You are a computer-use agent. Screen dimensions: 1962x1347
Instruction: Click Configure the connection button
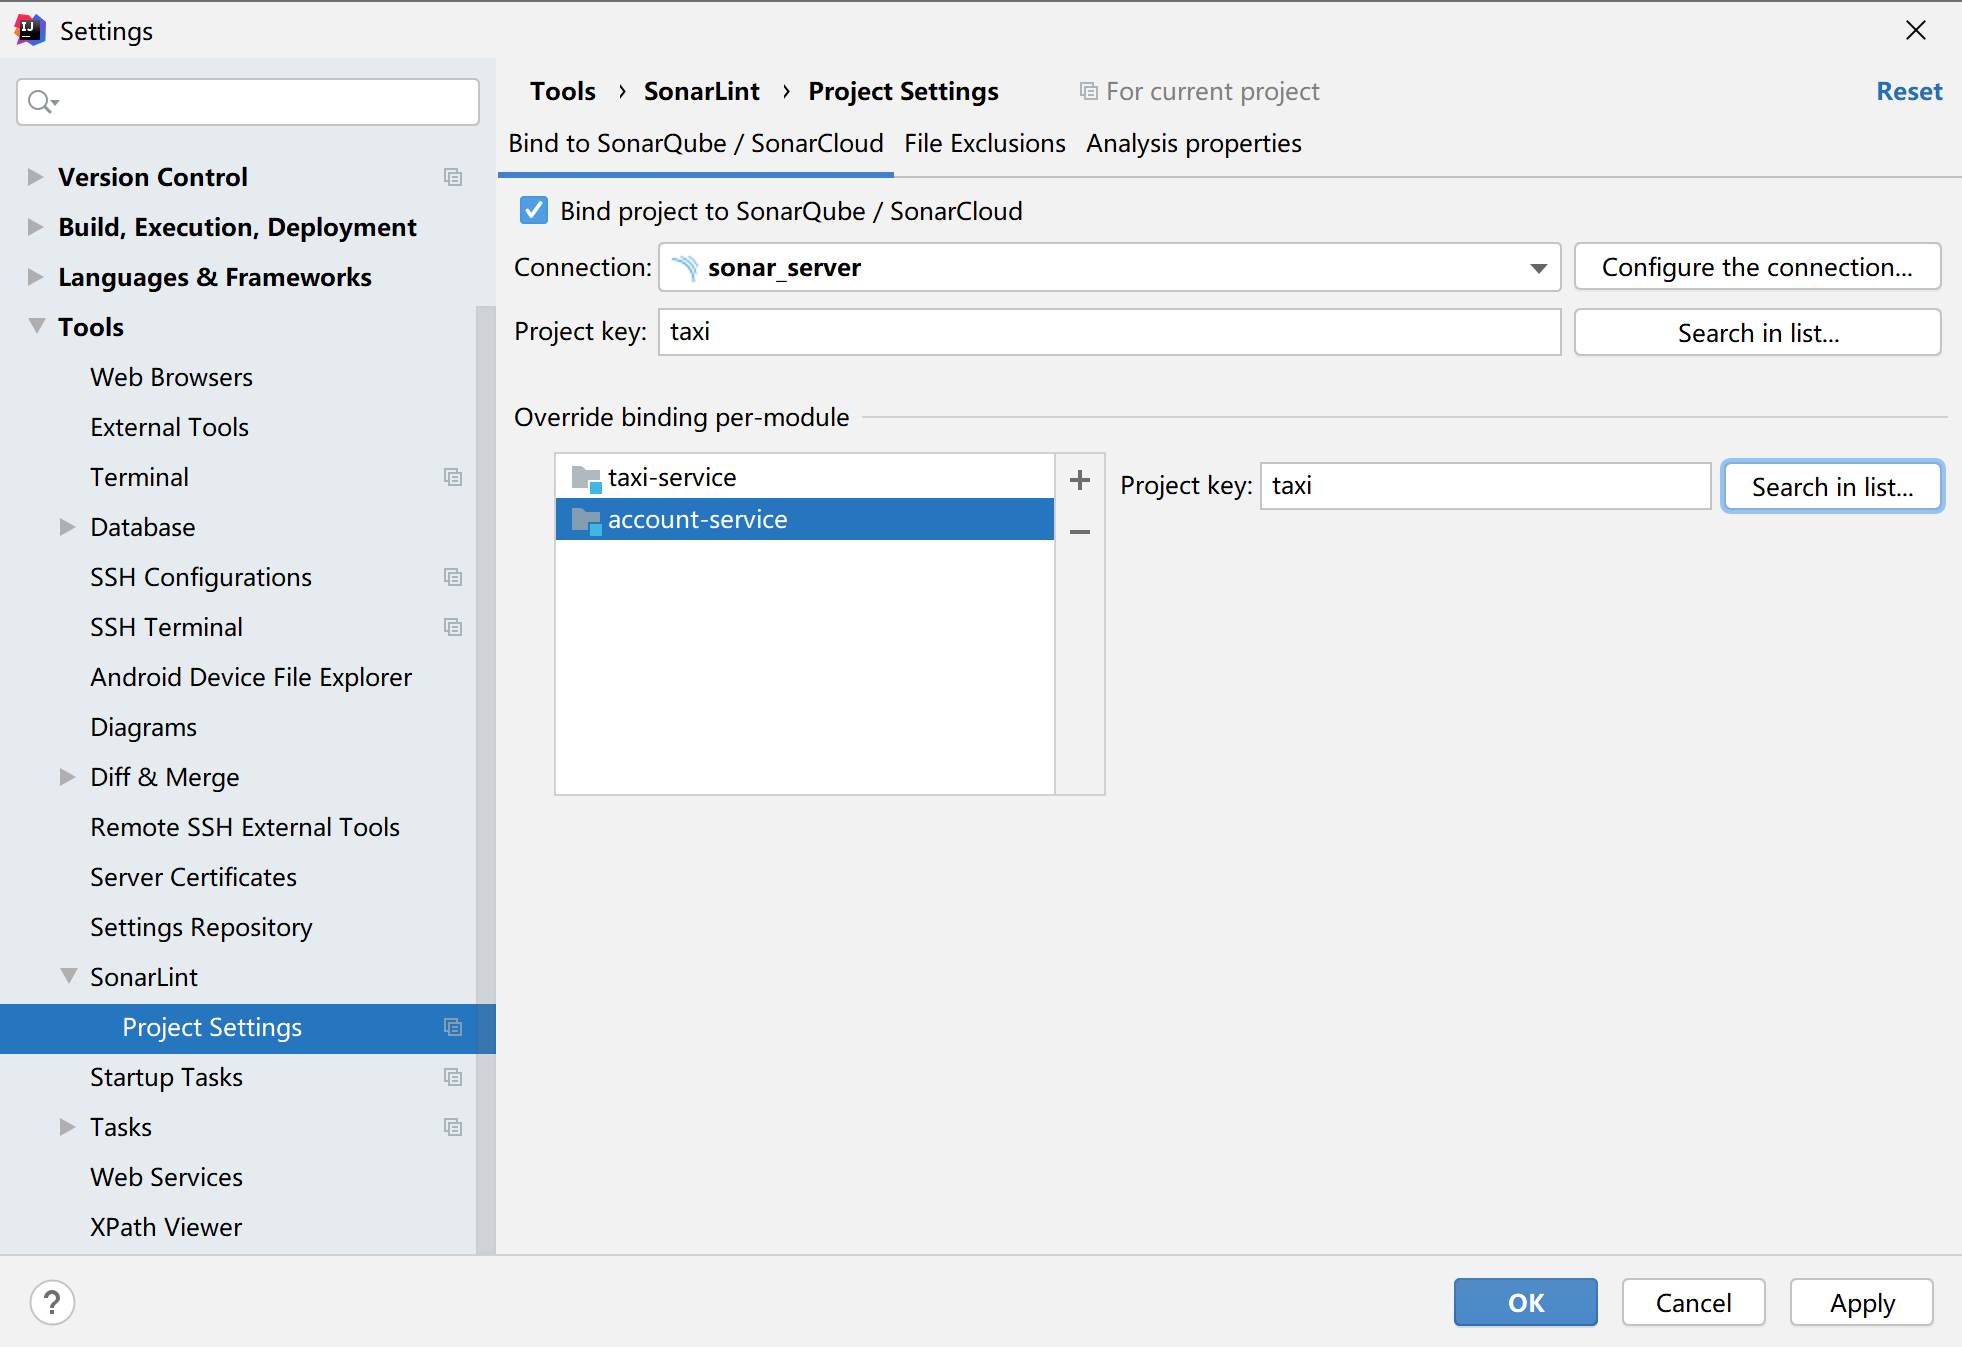click(x=1756, y=268)
